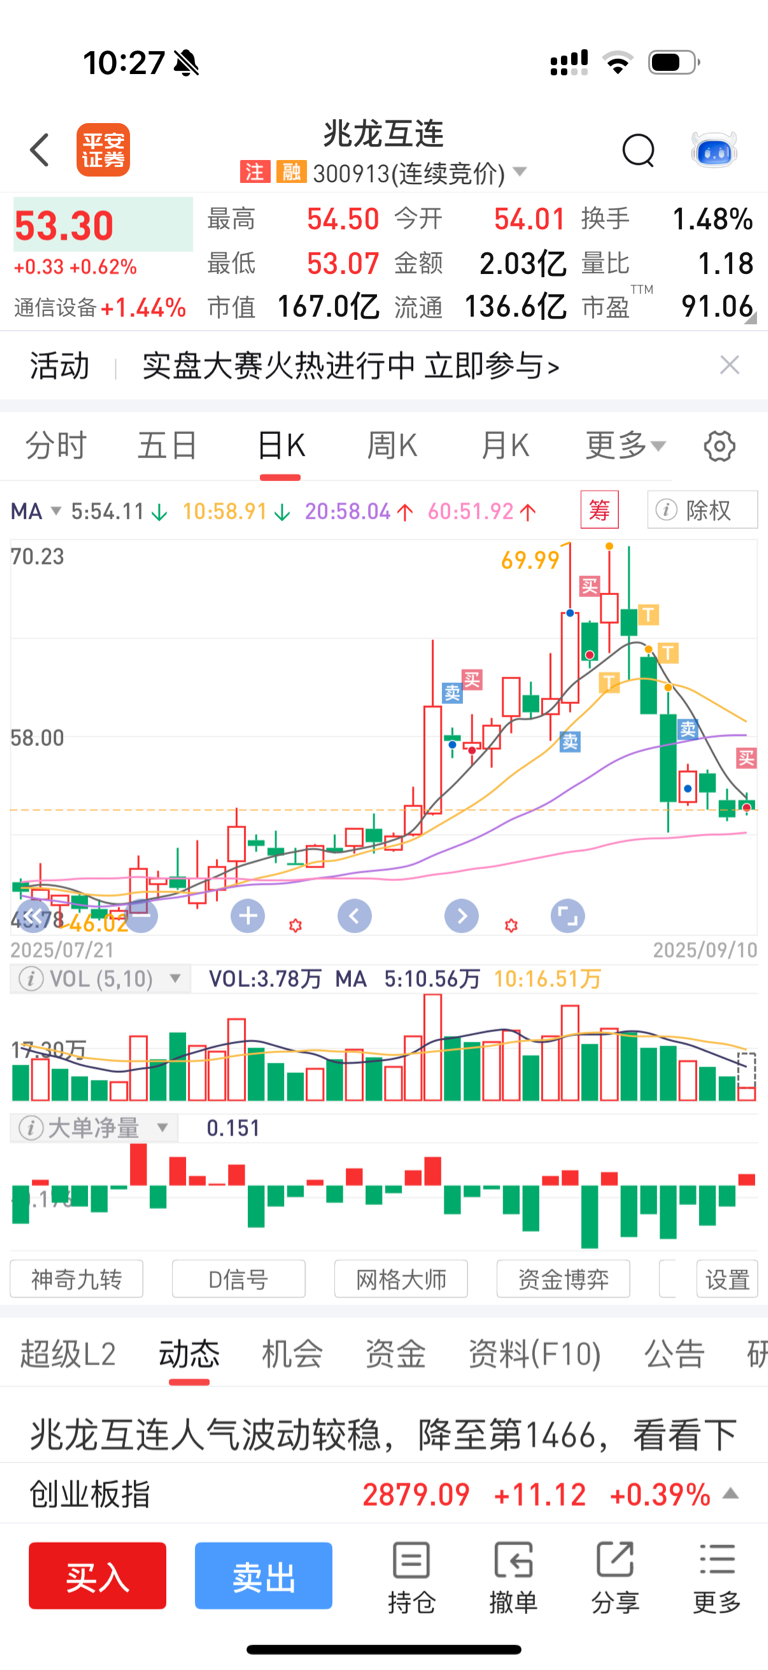The height and width of the screenshot is (1670, 768).
Task: Open the 资料(F10) tab
Action: [x=535, y=1354]
